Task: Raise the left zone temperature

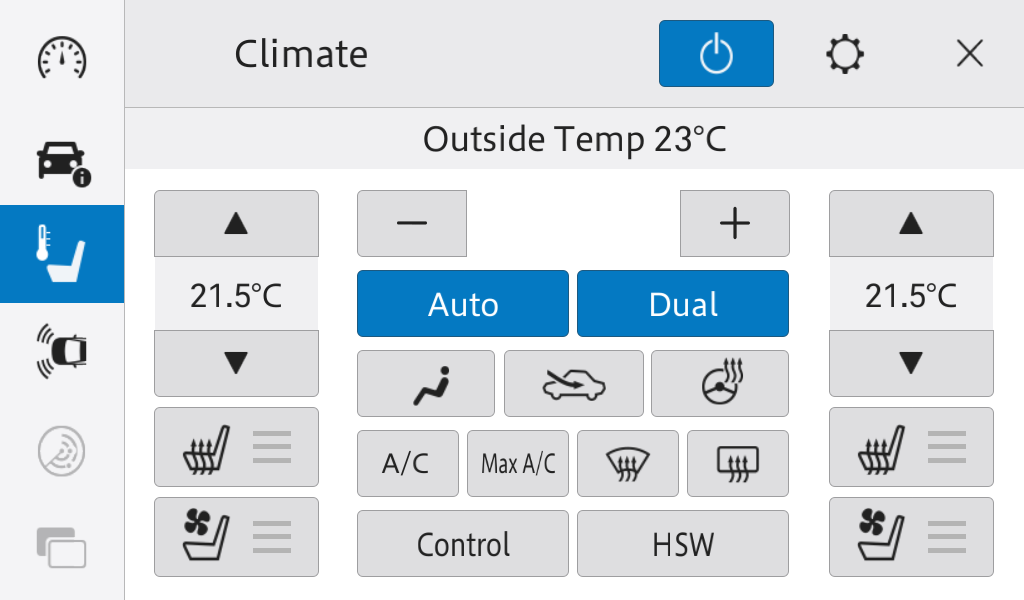Action: pos(236,223)
